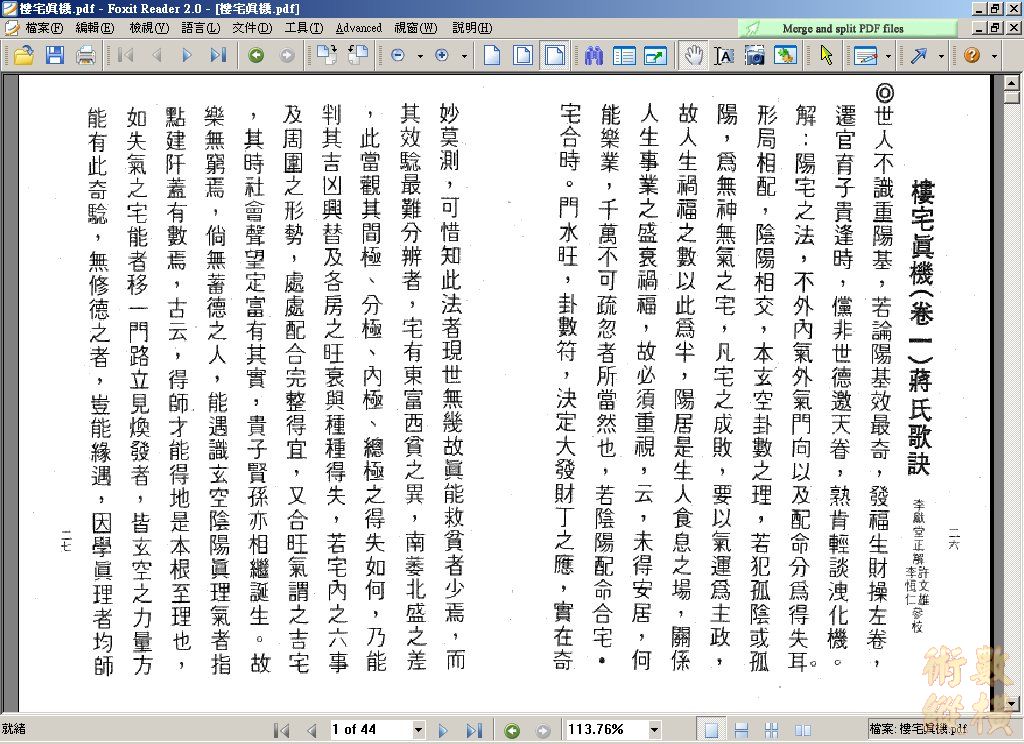The width and height of the screenshot is (1024, 744).
Task: Set actual size page view icon
Action: click(x=492, y=56)
